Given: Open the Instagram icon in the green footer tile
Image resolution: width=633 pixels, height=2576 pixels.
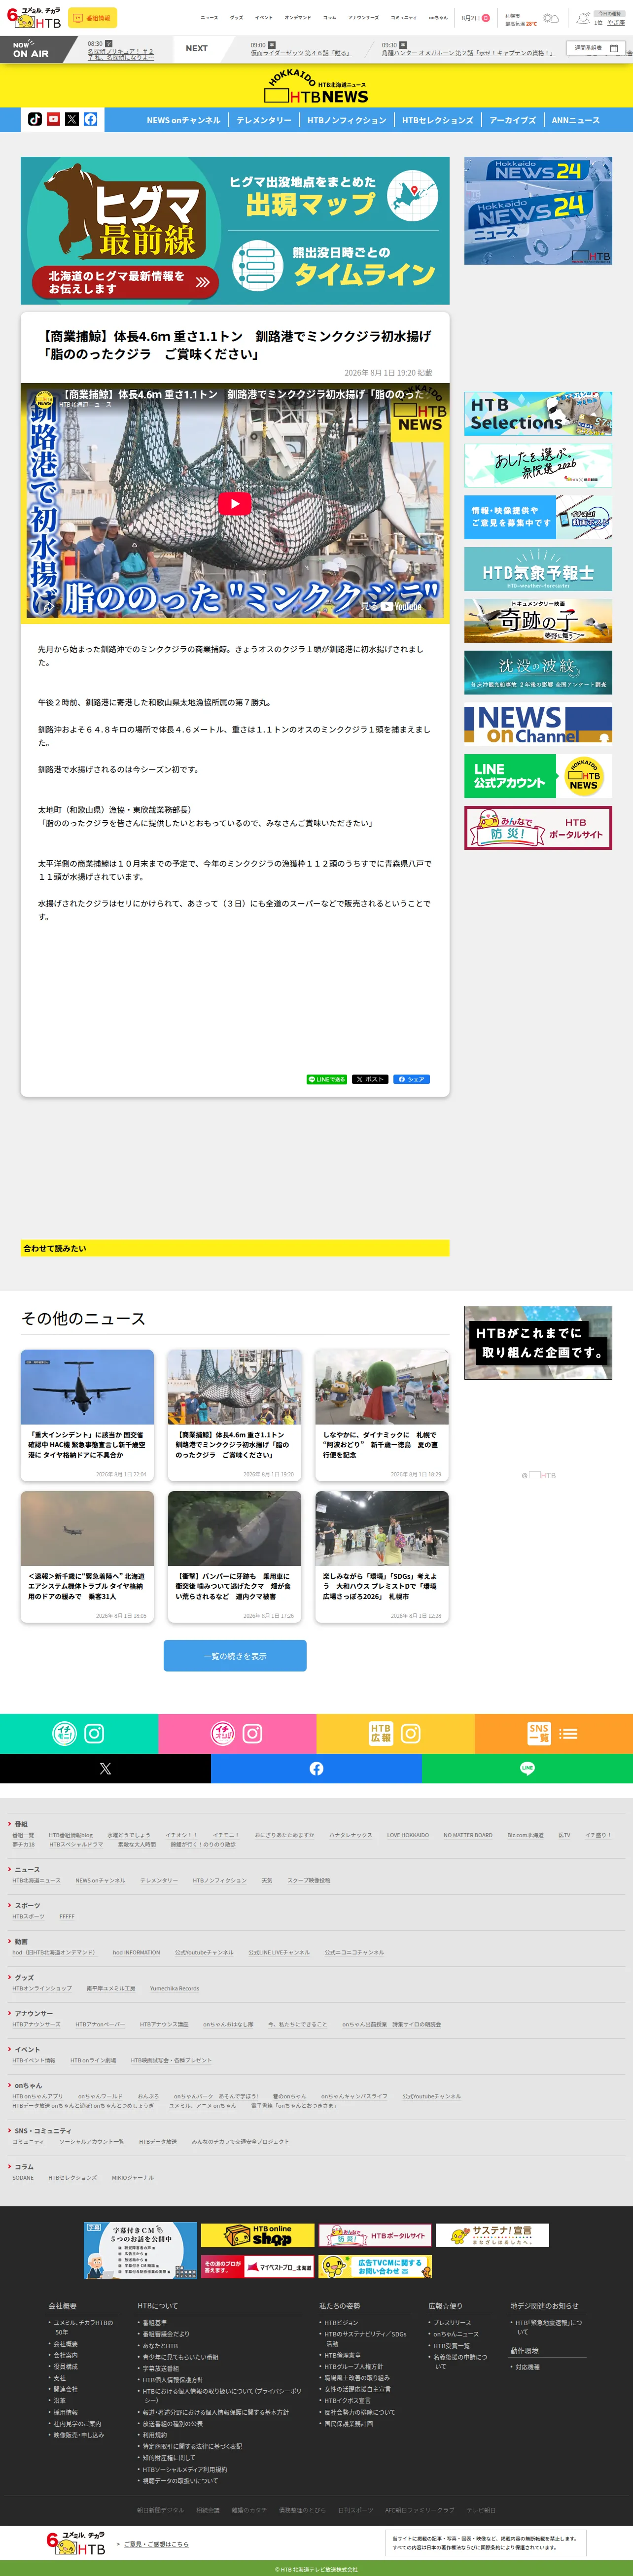Looking at the screenshot, I should [94, 1733].
